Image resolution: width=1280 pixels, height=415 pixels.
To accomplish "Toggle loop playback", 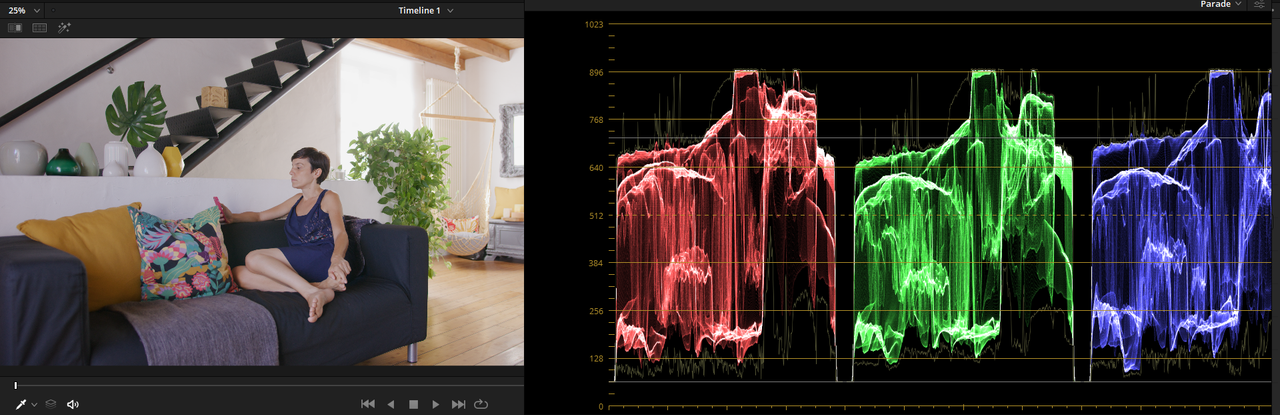I will click(x=482, y=404).
